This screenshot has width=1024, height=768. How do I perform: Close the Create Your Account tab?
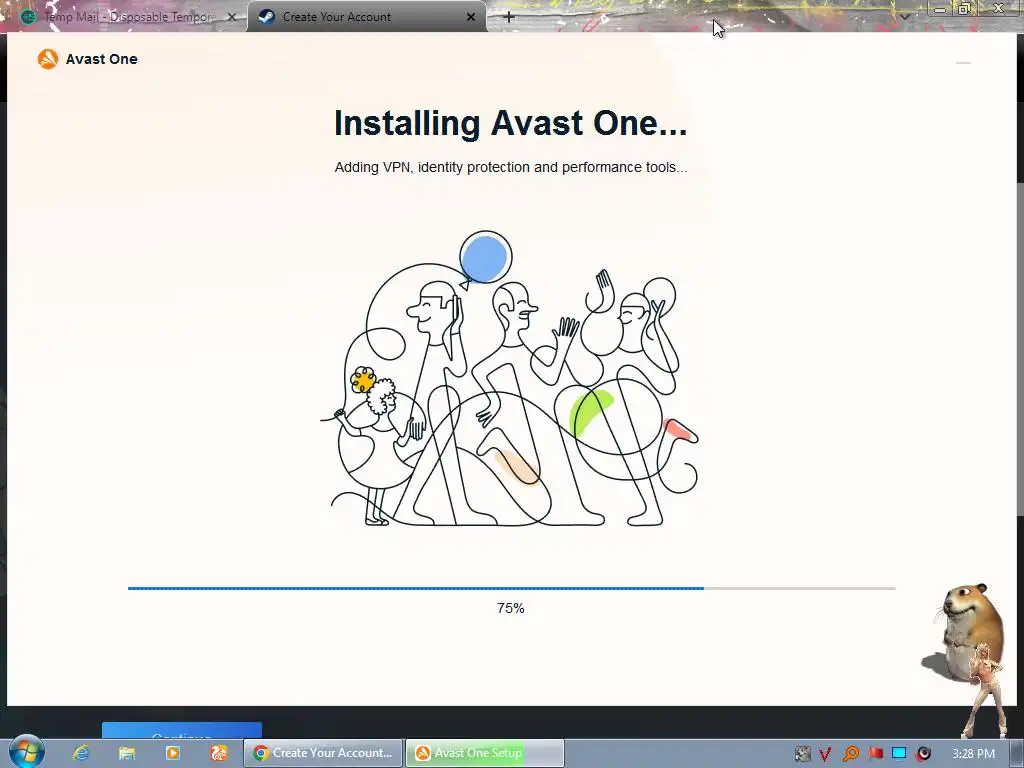[x=471, y=17]
